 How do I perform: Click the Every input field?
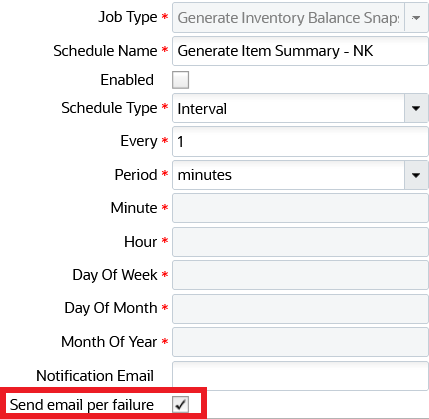tap(300, 141)
